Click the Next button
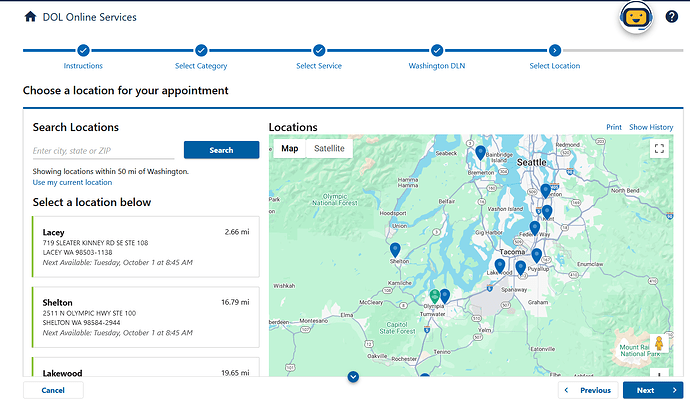 [x=653, y=390]
